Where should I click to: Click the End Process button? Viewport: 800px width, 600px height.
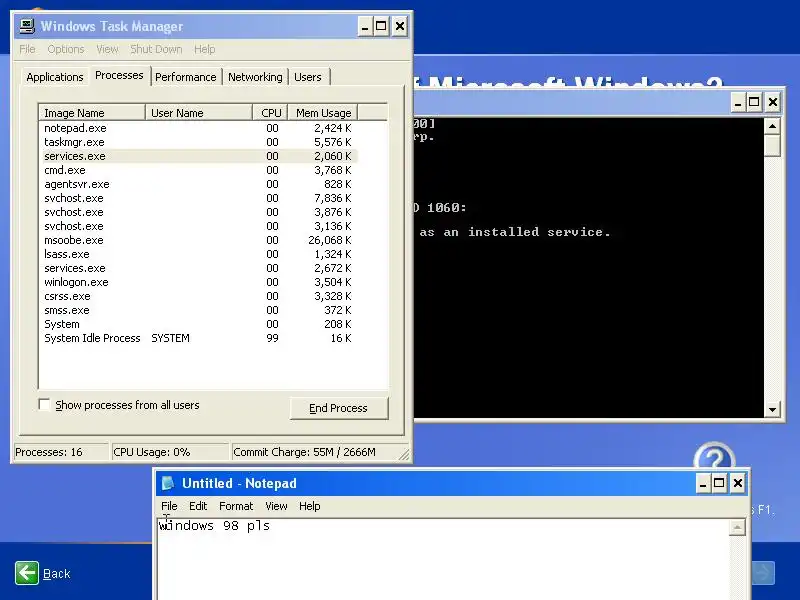click(x=339, y=408)
